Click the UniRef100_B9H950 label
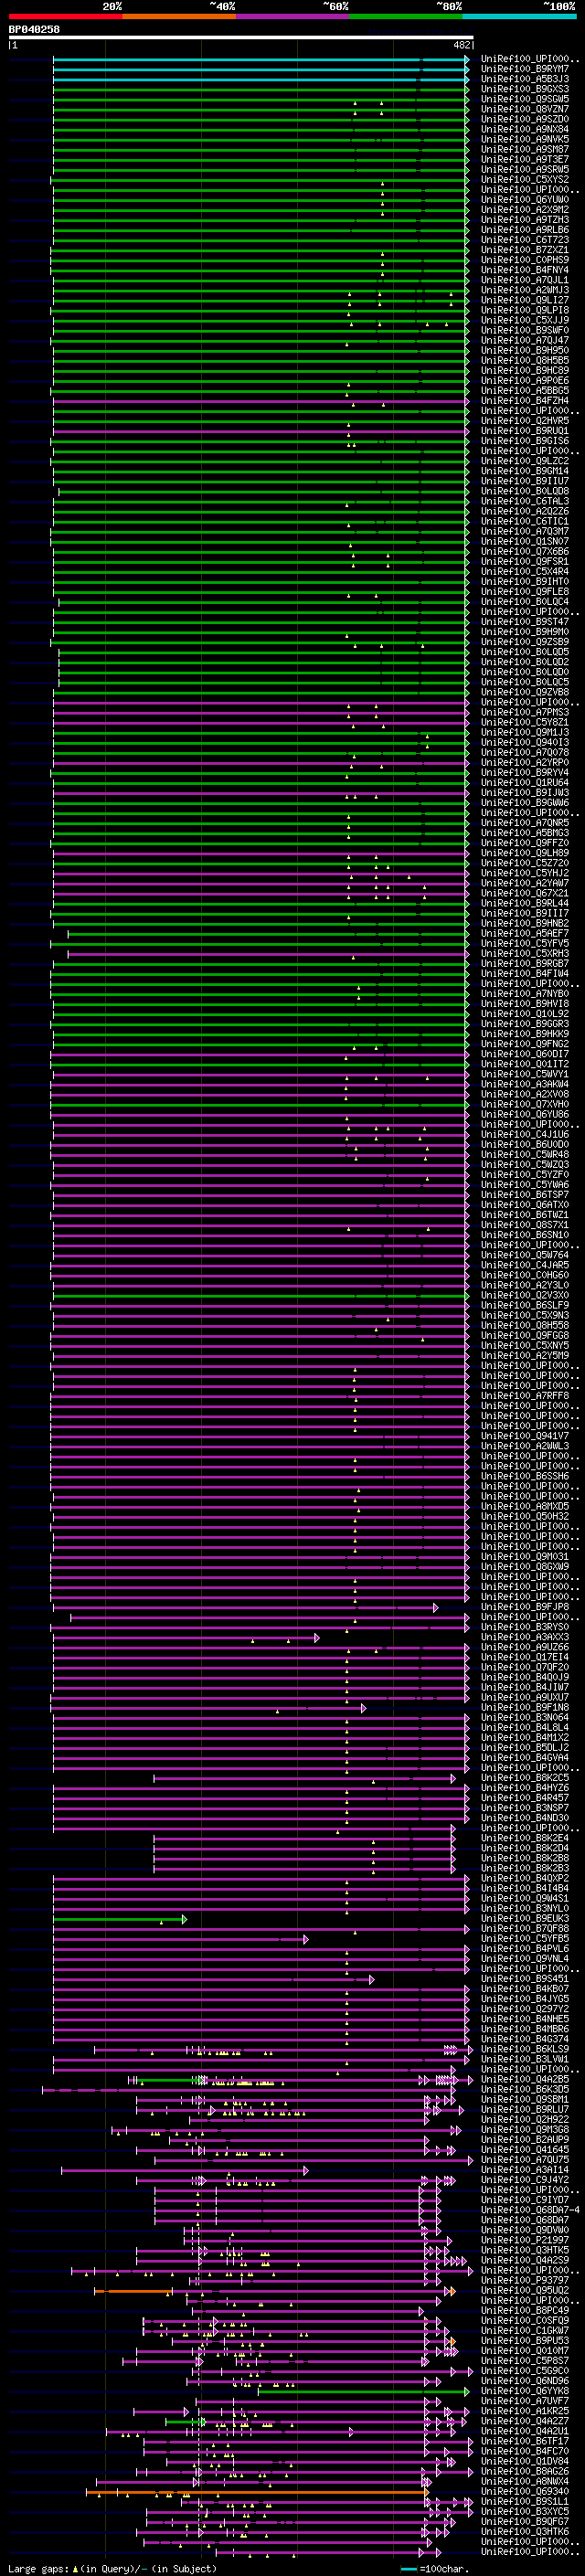585x2576 pixels. (525, 350)
